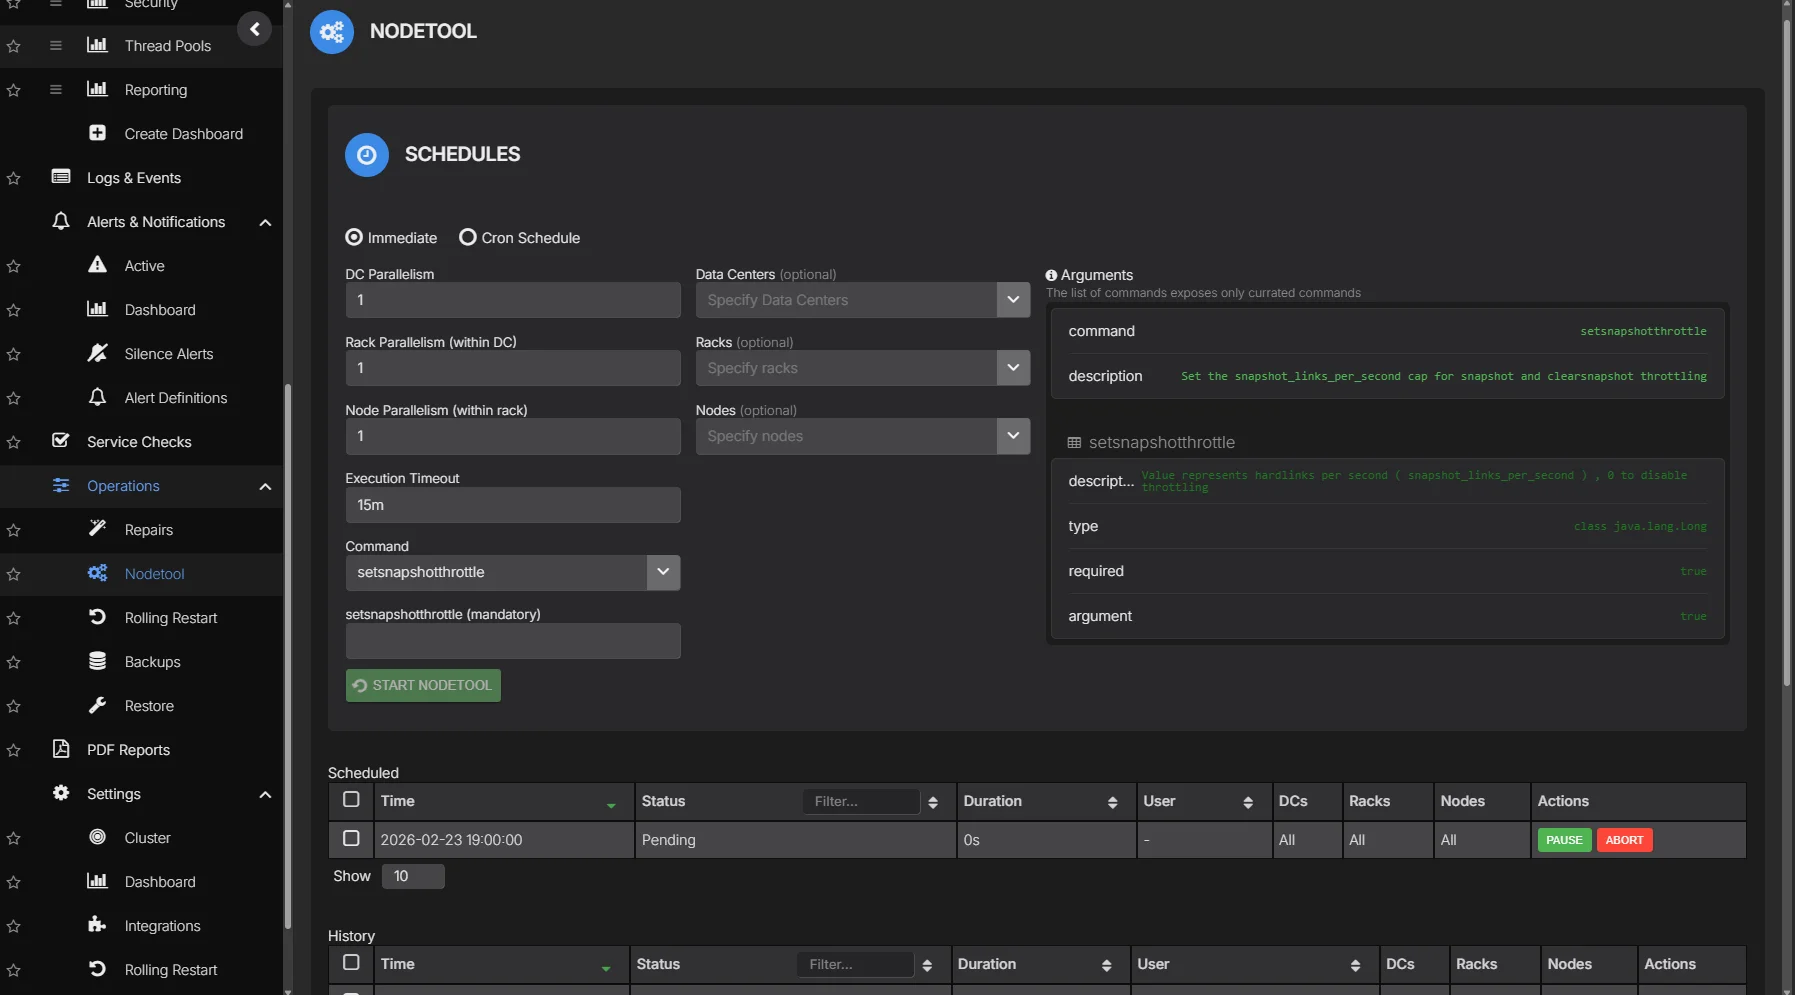Abort the pending scheduled task
Viewport: 1795px width, 995px height.
pos(1624,839)
